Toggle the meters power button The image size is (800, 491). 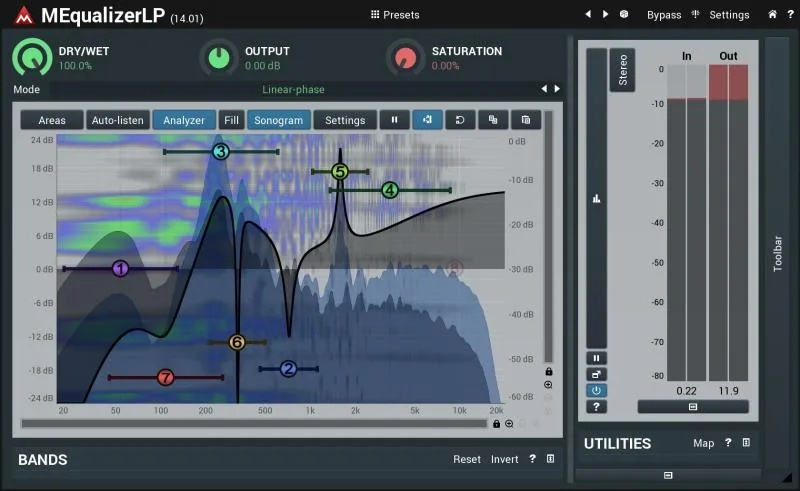coord(596,391)
